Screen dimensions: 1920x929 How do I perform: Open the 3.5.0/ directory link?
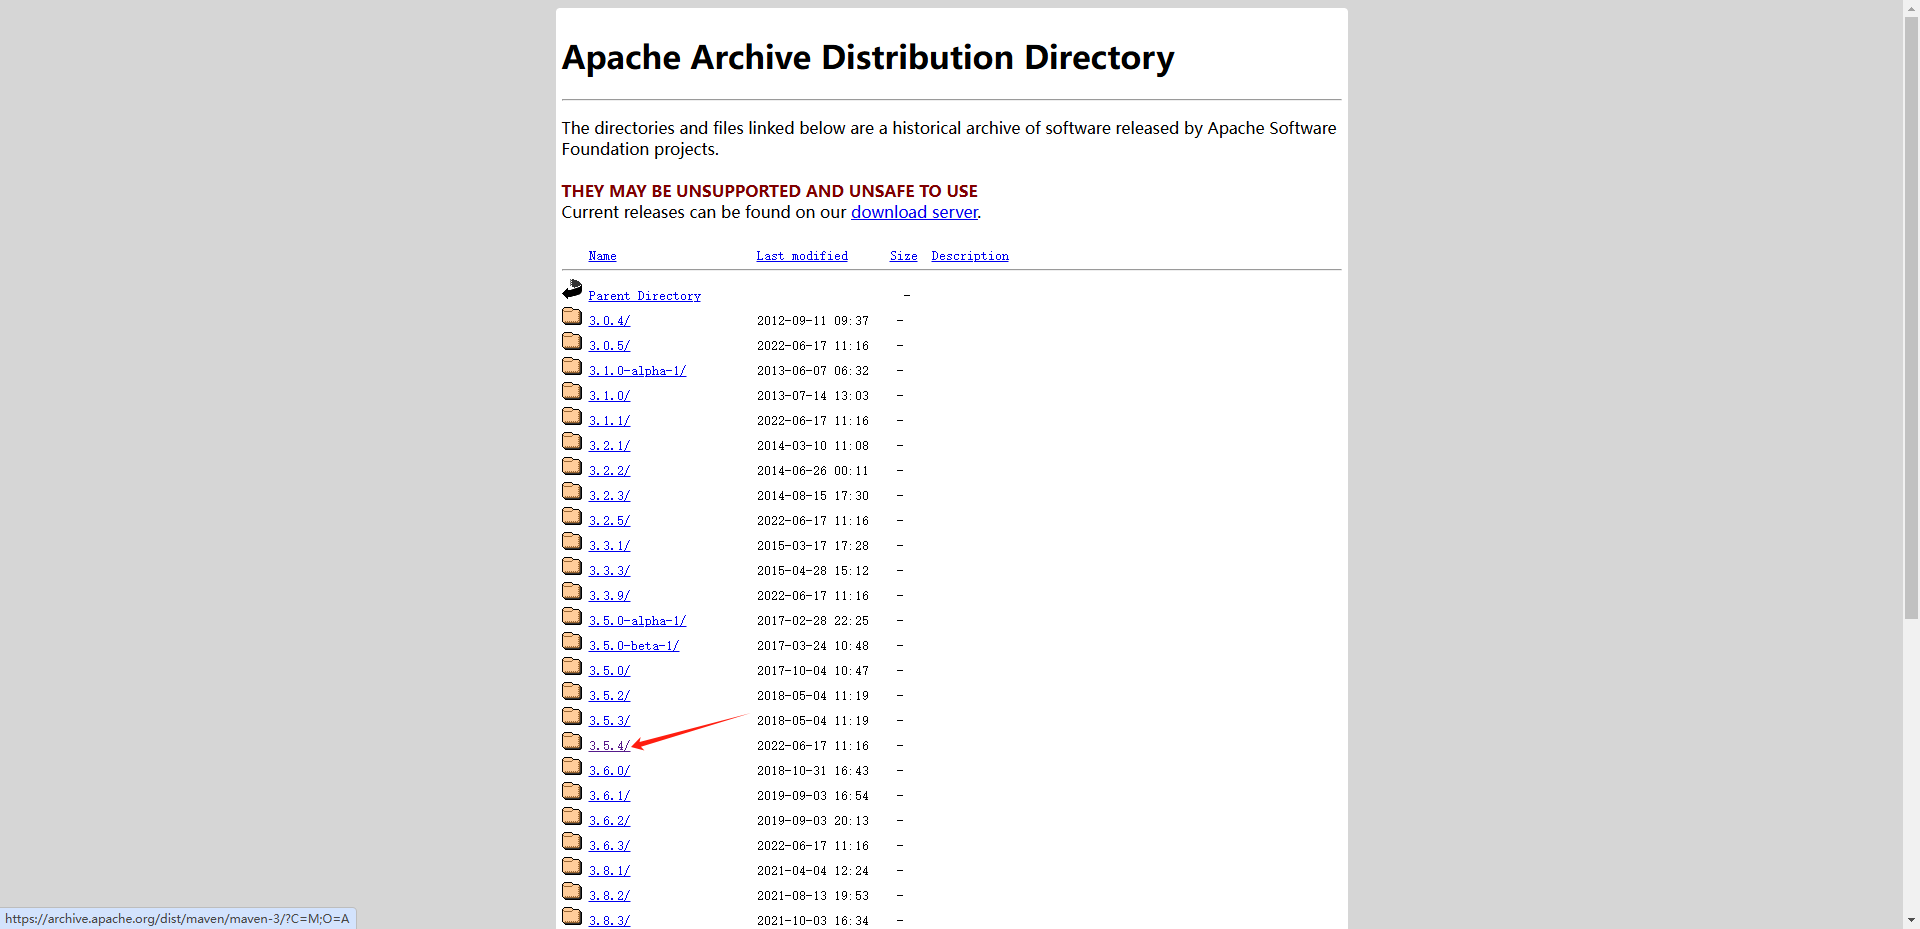click(609, 671)
